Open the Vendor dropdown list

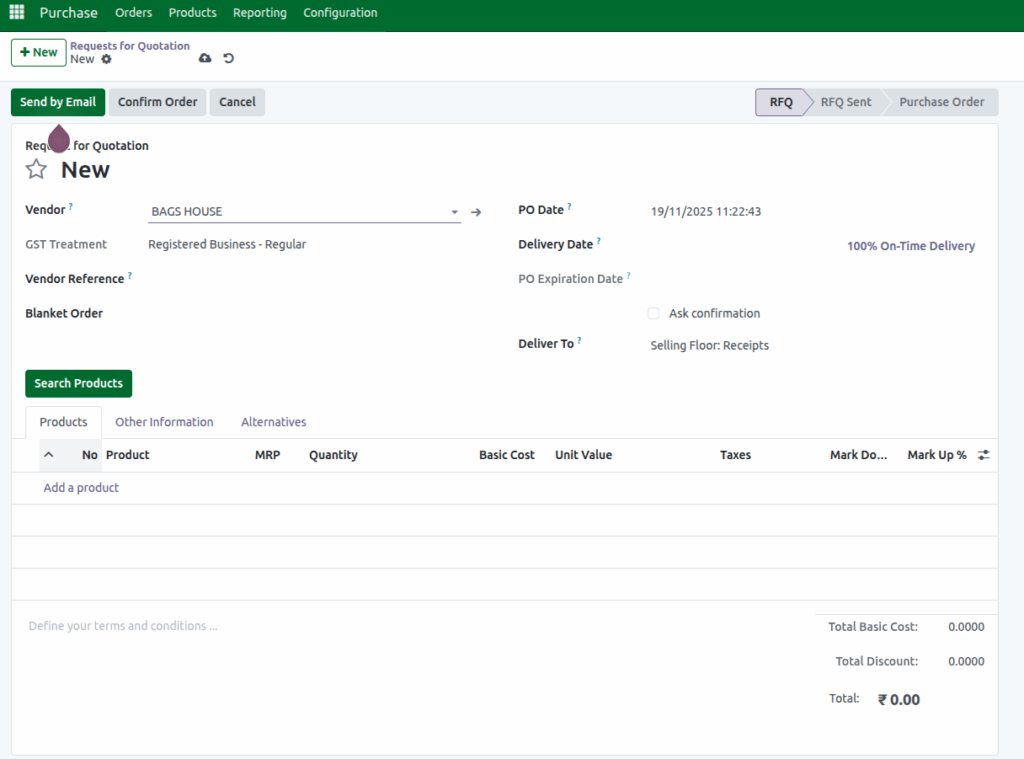(454, 212)
